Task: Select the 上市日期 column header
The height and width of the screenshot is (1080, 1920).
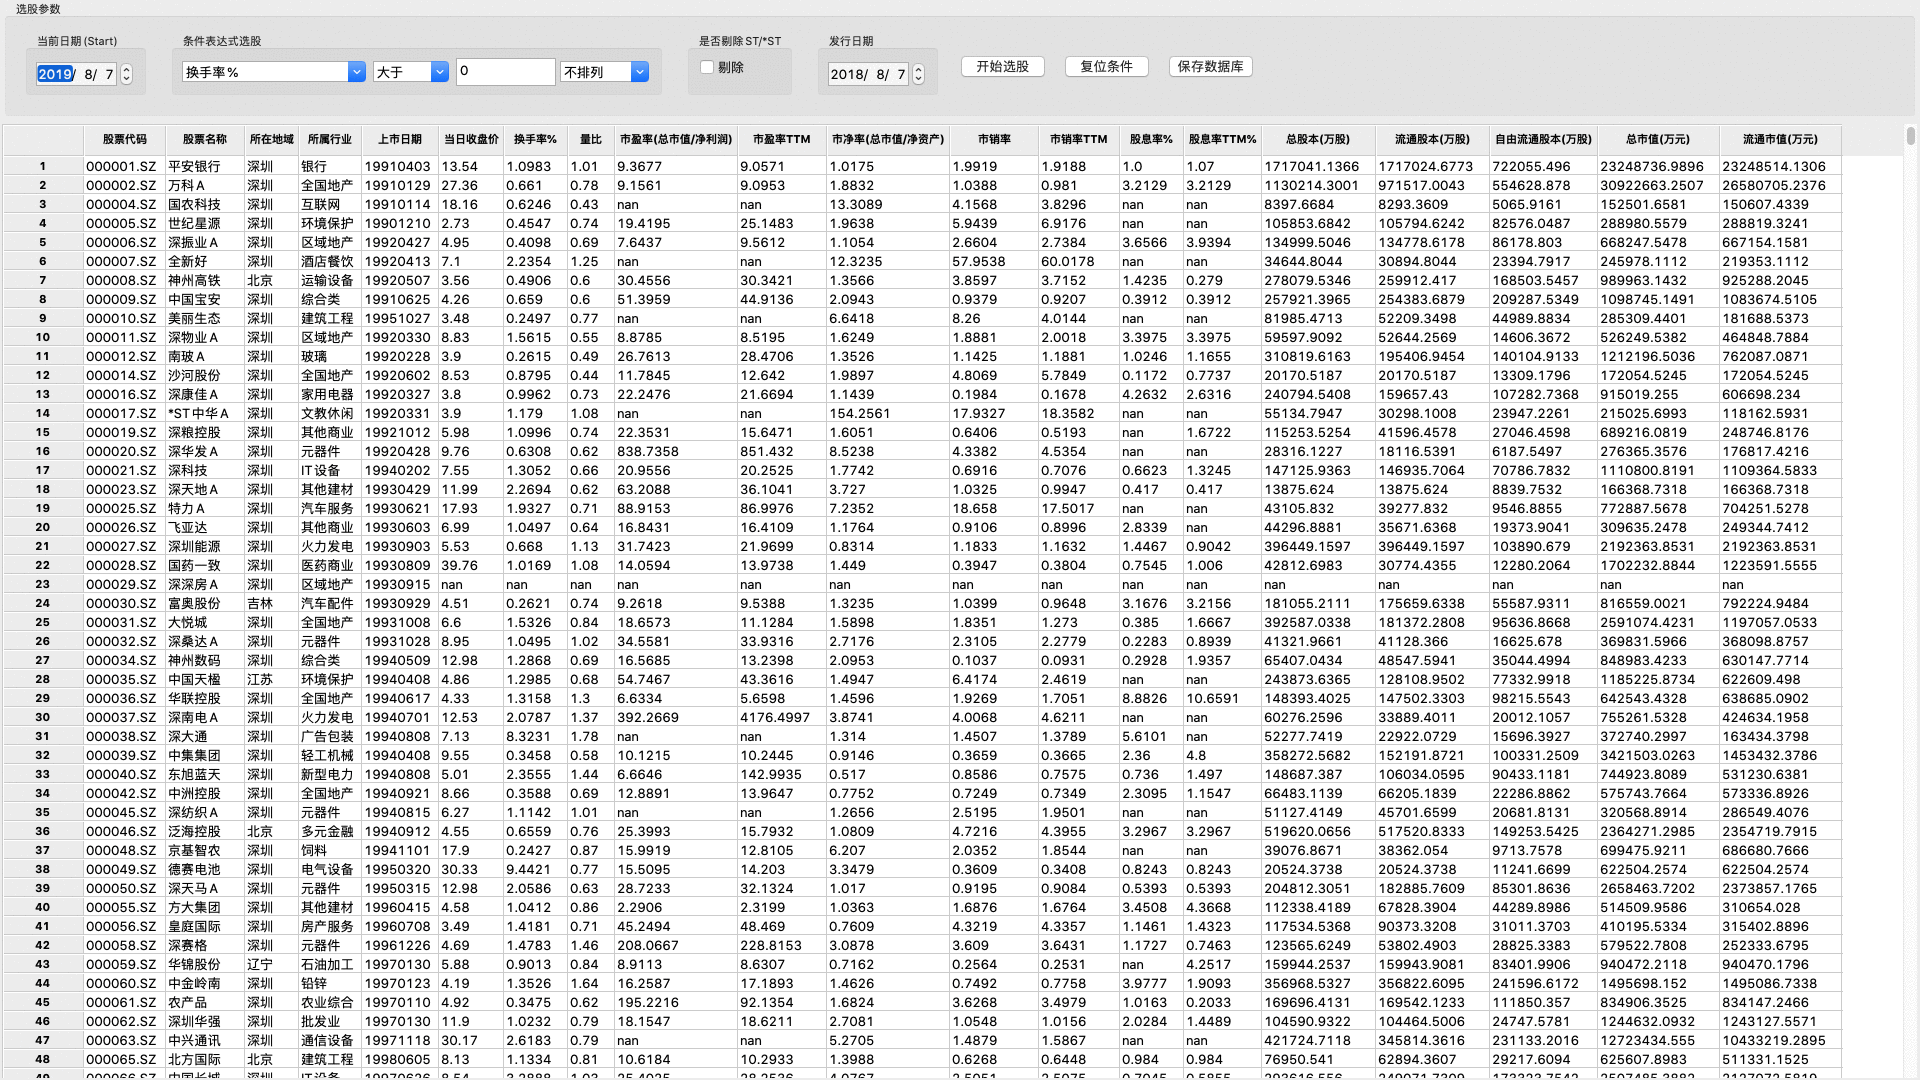Action: [399, 139]
